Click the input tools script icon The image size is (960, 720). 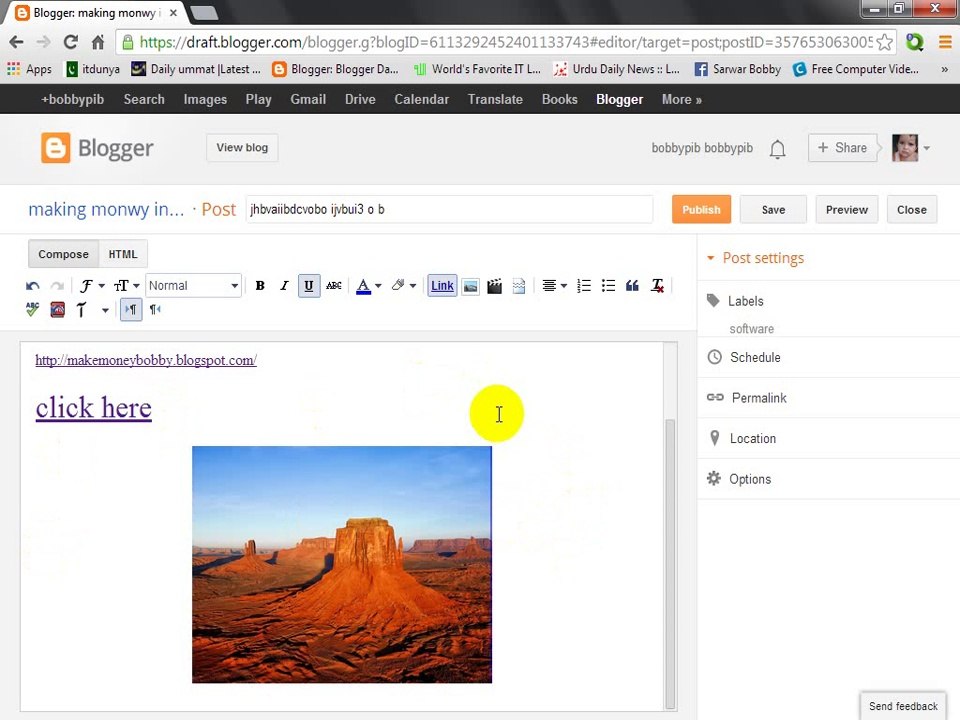81,310
